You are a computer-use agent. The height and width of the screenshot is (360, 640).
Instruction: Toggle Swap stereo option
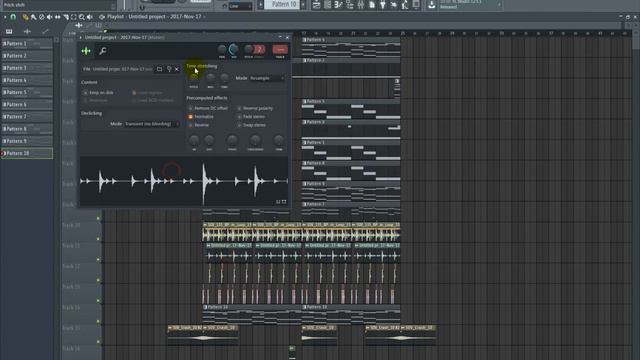point(252,125)
